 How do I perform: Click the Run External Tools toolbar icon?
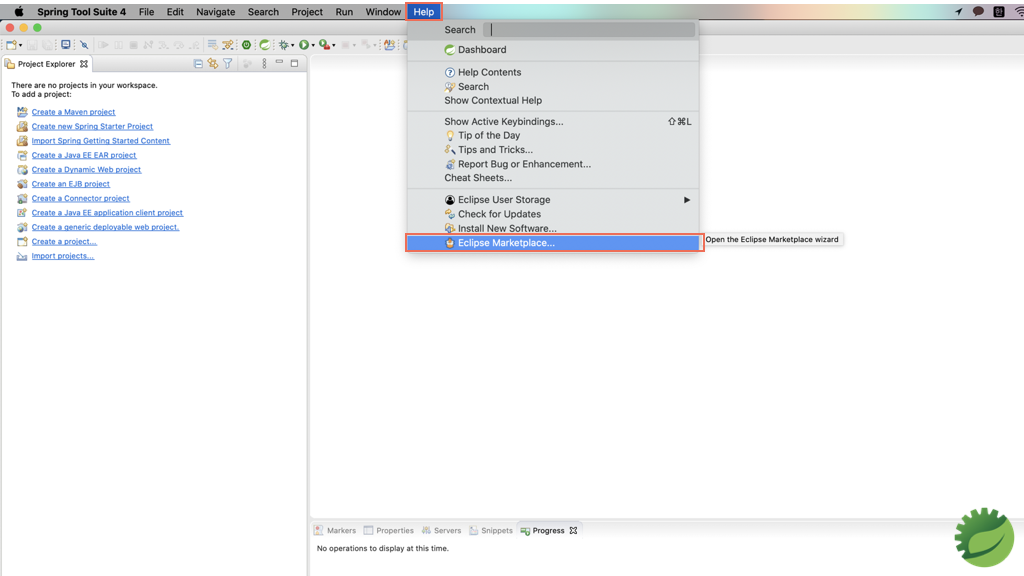(324, 45)
